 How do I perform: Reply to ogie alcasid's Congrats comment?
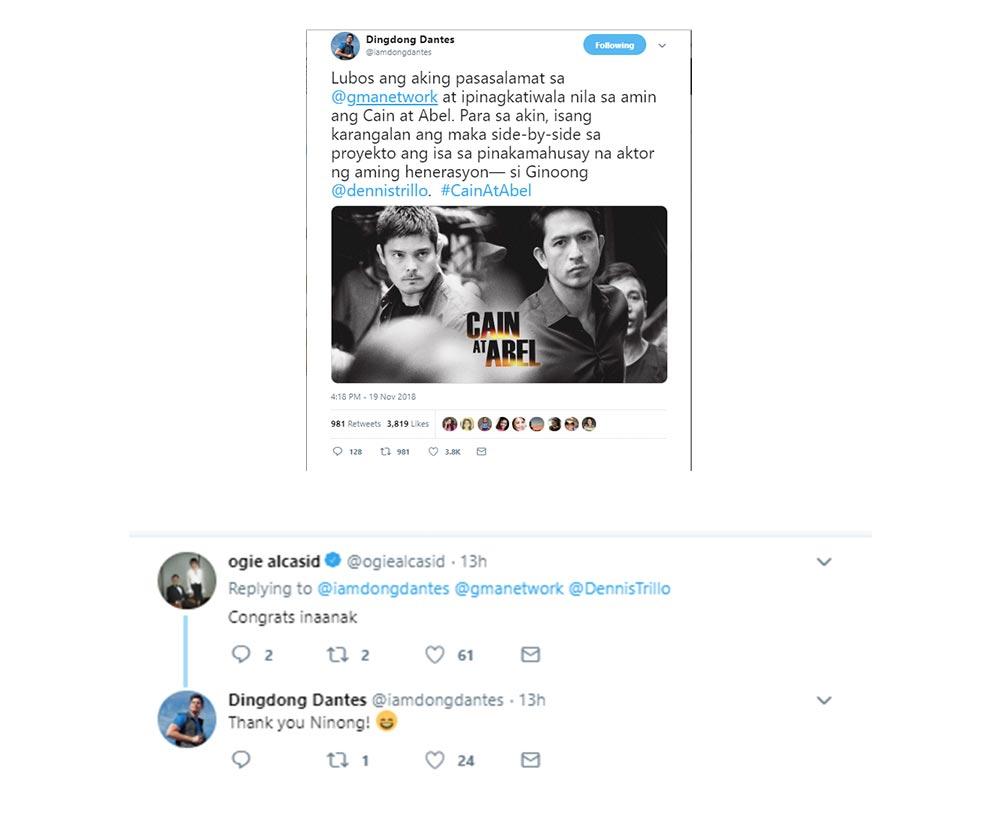240,655
